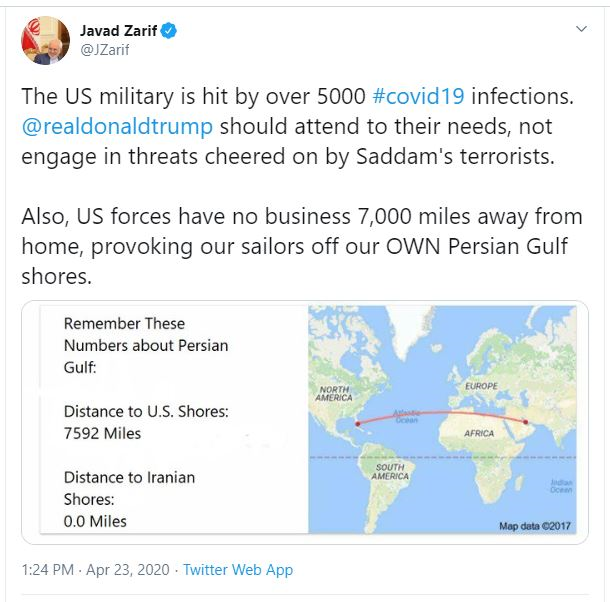This screenshot has width=610, height=602.
Task: Click the red marker on the U.S. coast
Action: 358,422
